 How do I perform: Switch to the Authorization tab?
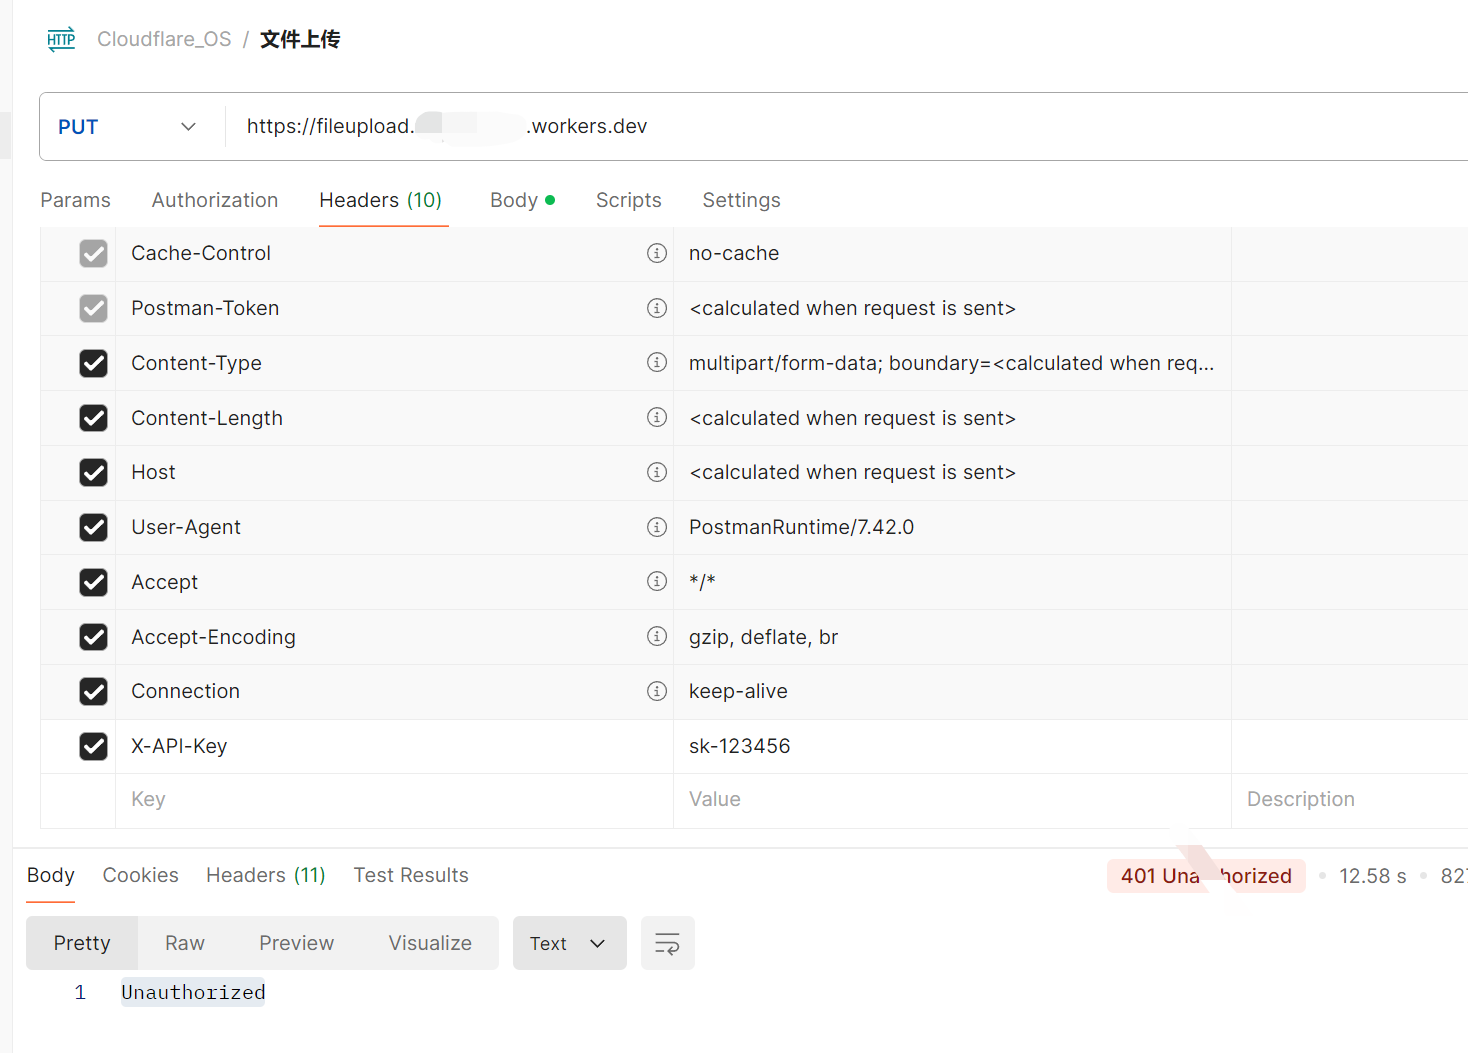coord(215,200)
